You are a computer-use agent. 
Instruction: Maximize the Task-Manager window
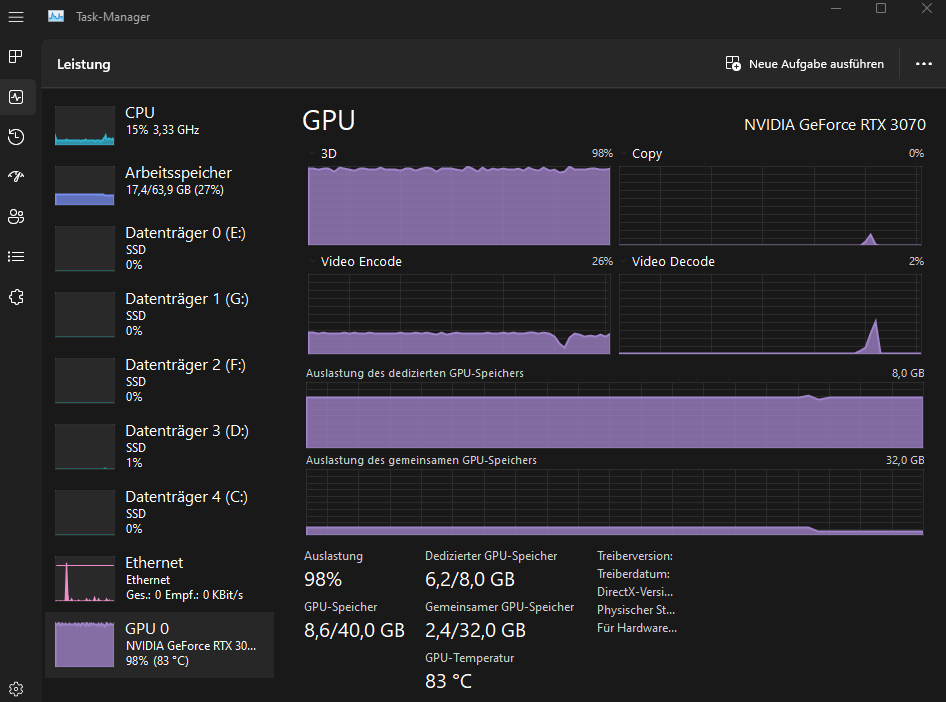pos(881,8)
